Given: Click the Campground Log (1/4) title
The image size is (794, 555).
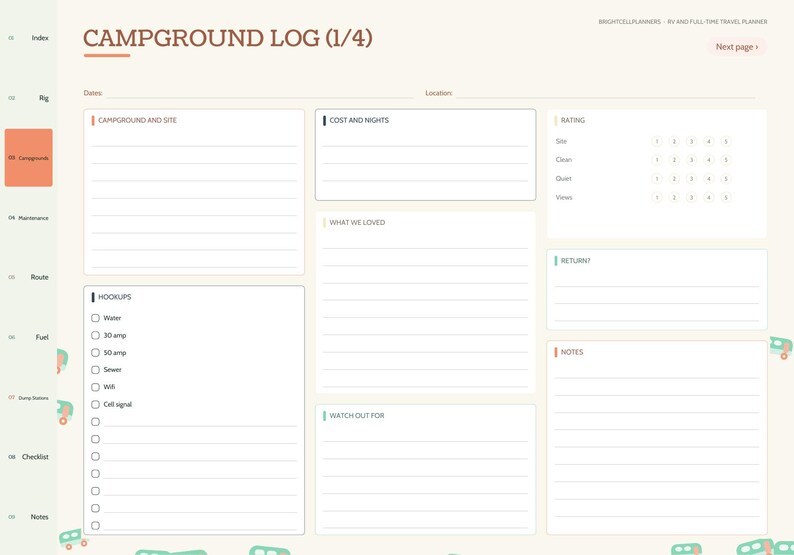Looking at the screenshot, I should pyautogui.click(x=228, y=38).
